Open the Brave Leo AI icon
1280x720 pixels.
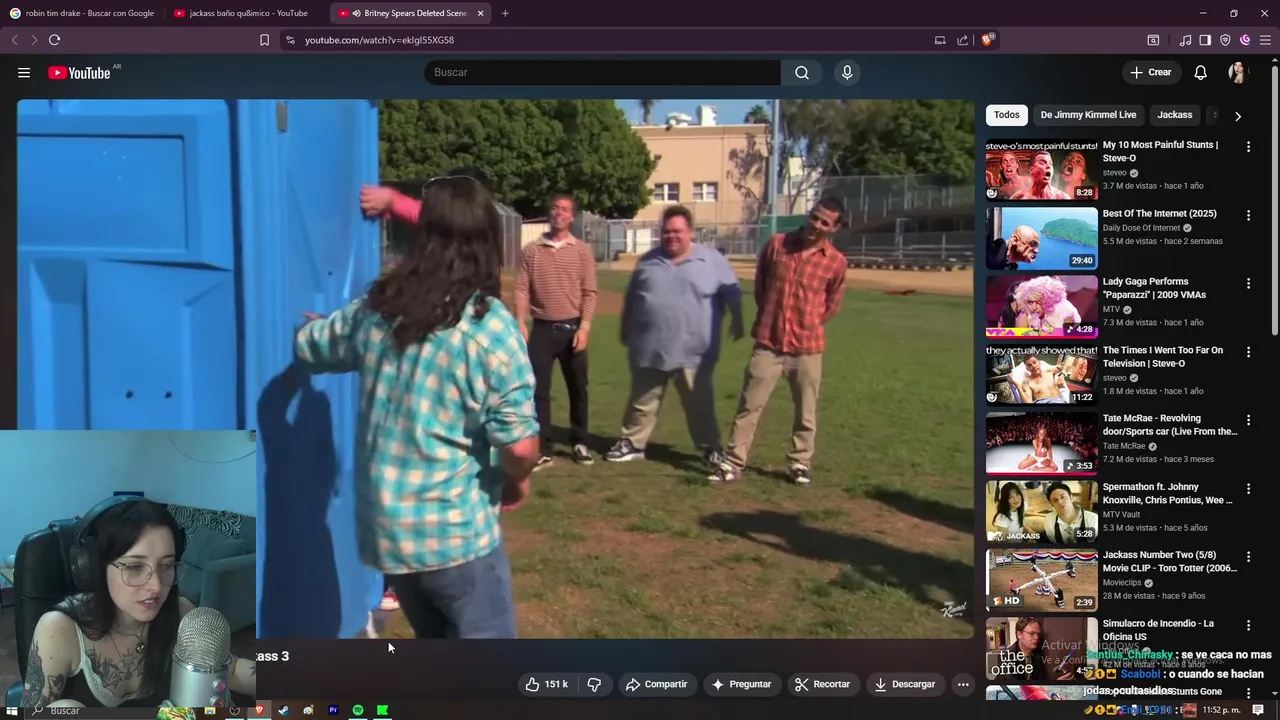point(1245,40)
